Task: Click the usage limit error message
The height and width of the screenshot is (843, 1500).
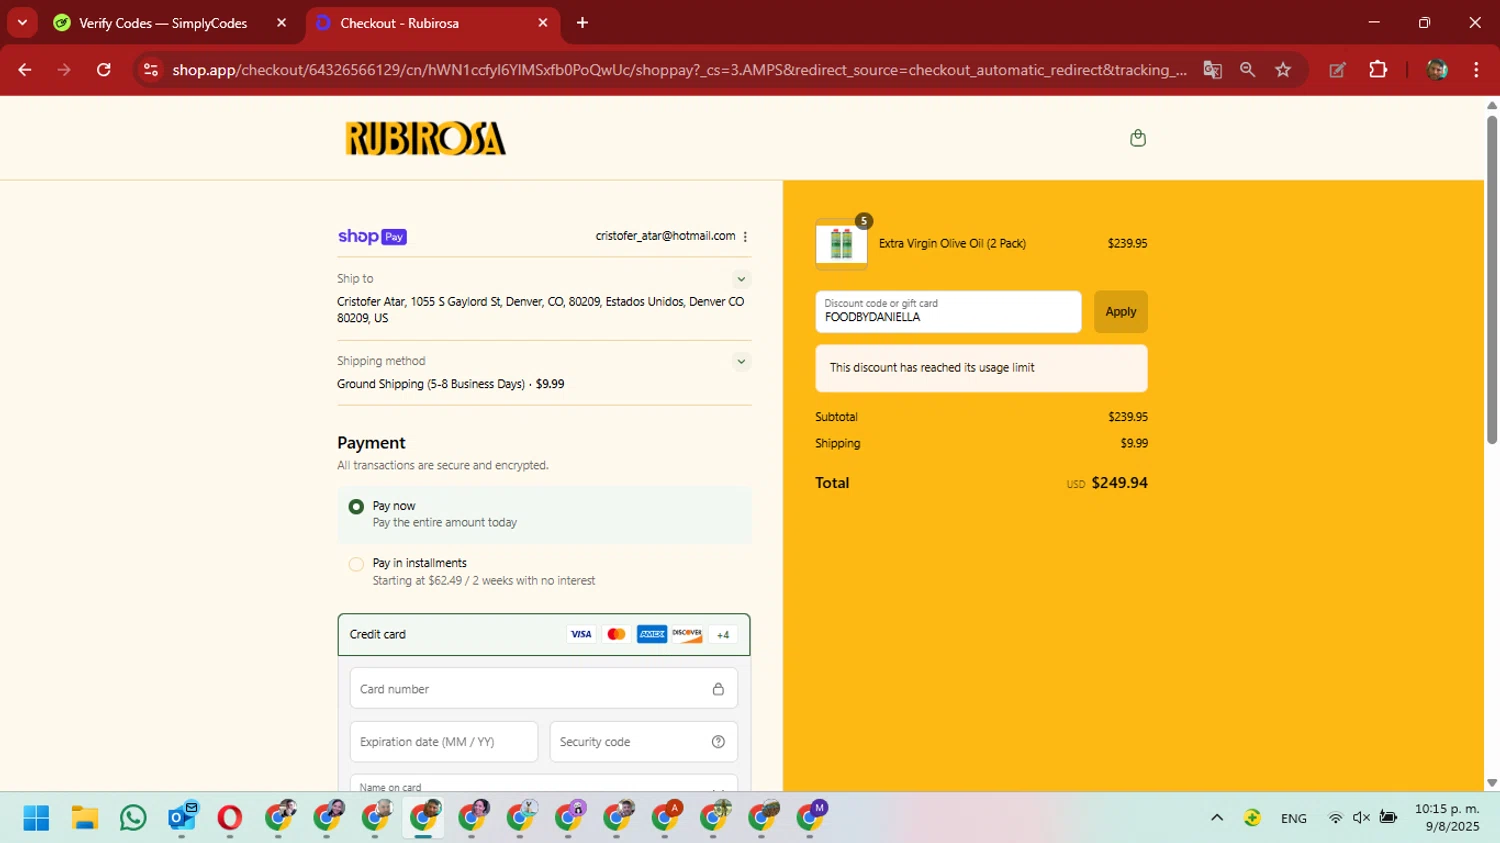Action: (x=981, y=368)
